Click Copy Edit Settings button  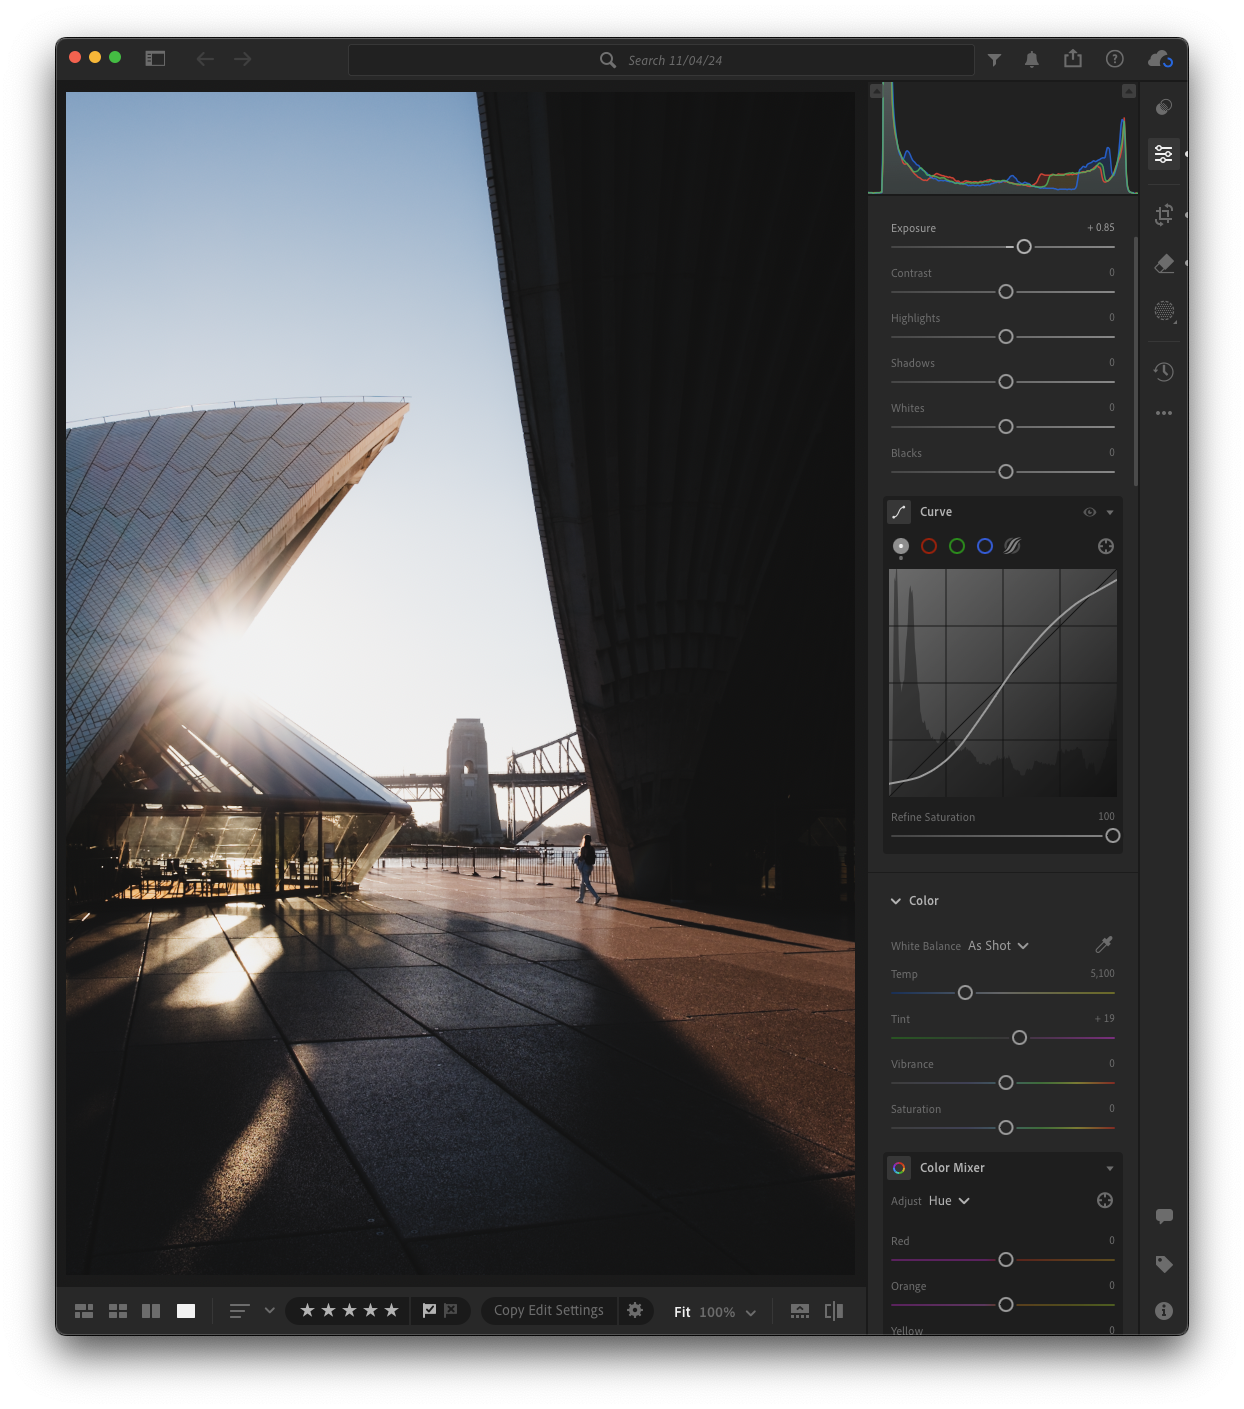point(549,1310)
